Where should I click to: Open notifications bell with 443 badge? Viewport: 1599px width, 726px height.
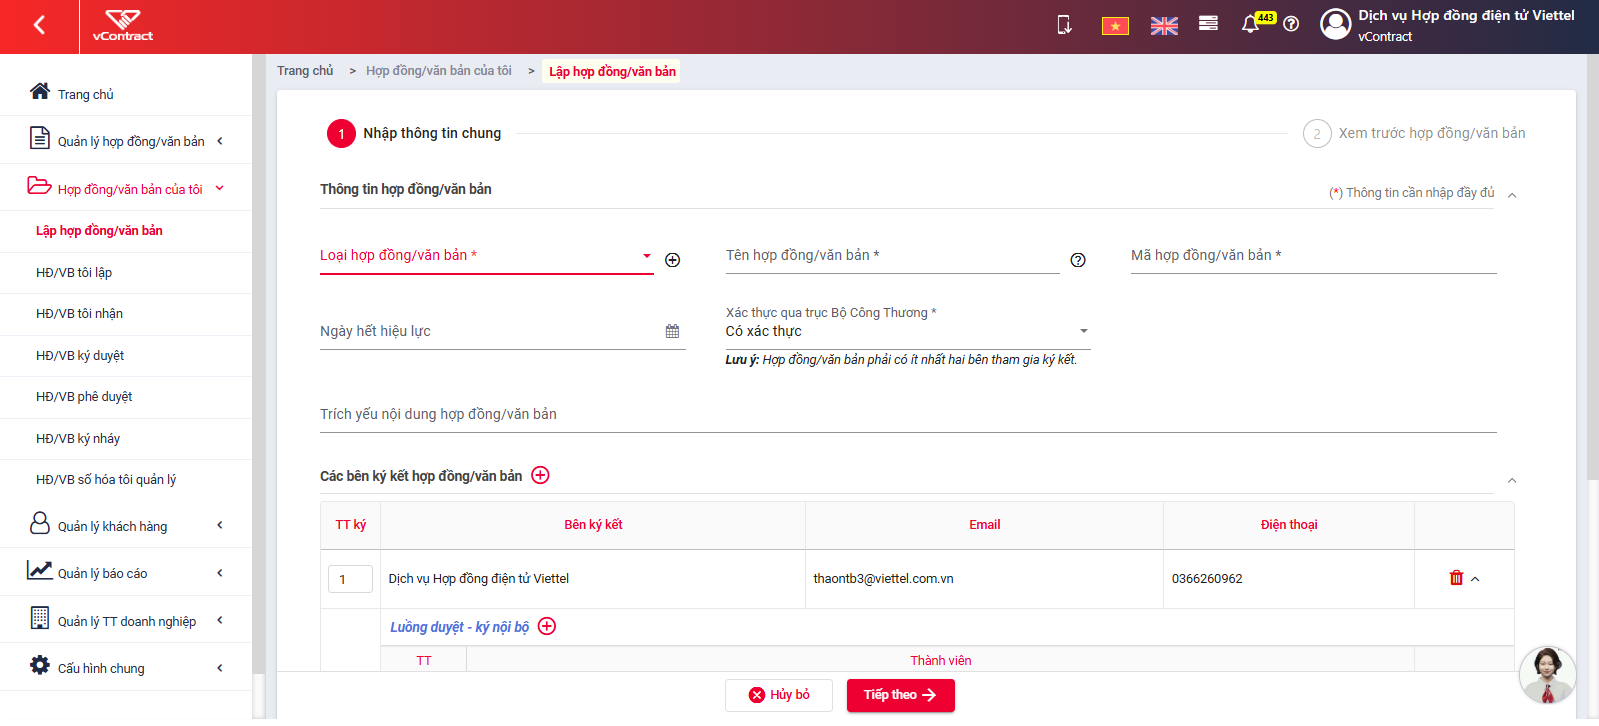[x=1251, y=24]
